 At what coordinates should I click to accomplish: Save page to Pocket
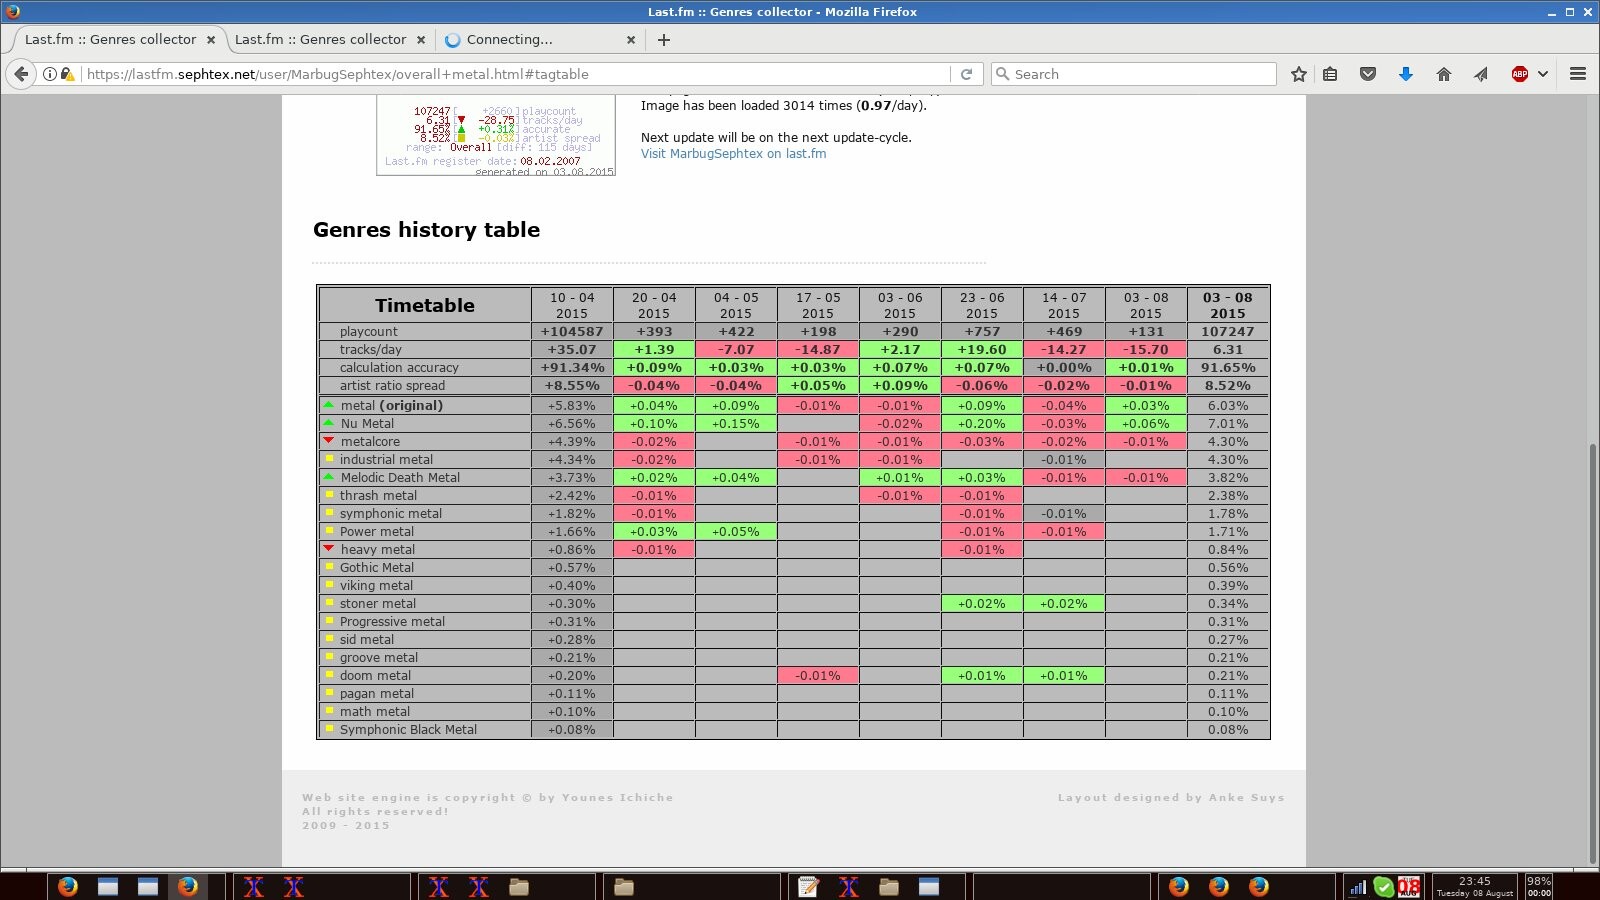pyautogui.click(x=1368, y=74)
